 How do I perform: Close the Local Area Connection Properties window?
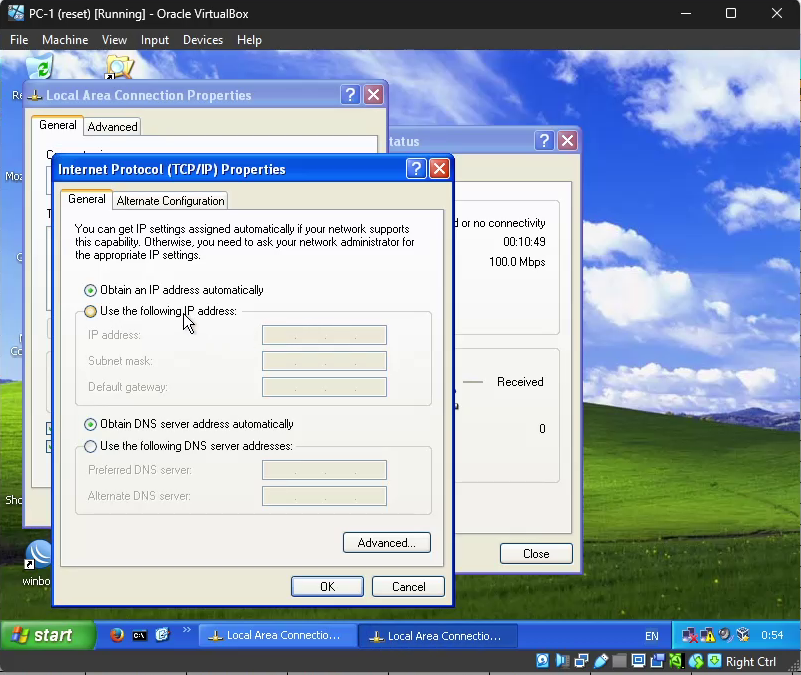click(x=374, y=95)
